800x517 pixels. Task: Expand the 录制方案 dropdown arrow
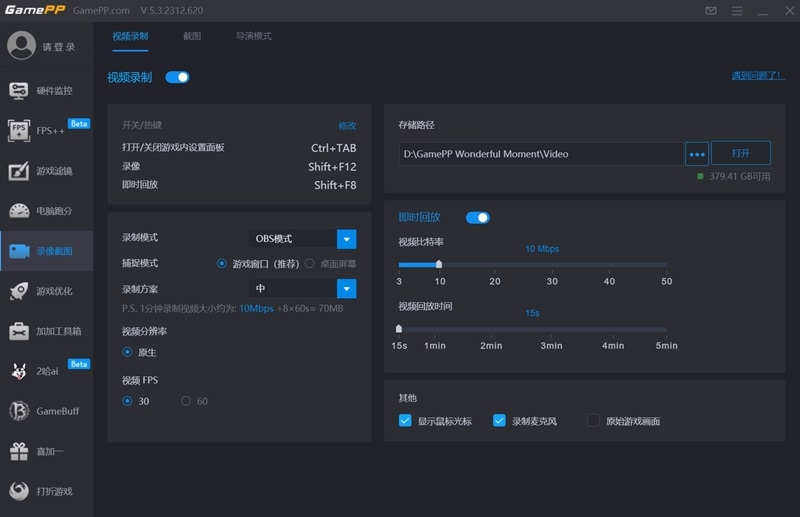click(x=346, y=289)
